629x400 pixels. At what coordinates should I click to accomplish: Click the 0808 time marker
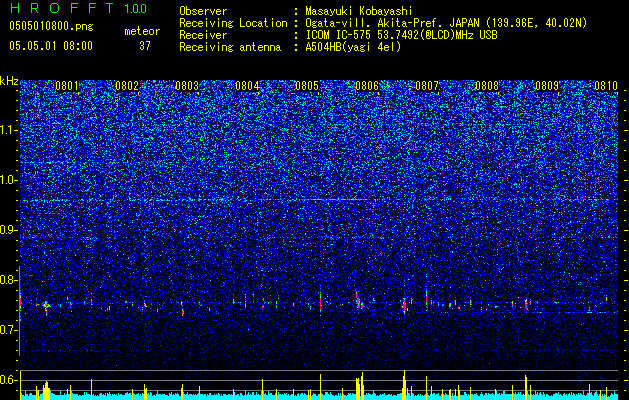point(487,86)
